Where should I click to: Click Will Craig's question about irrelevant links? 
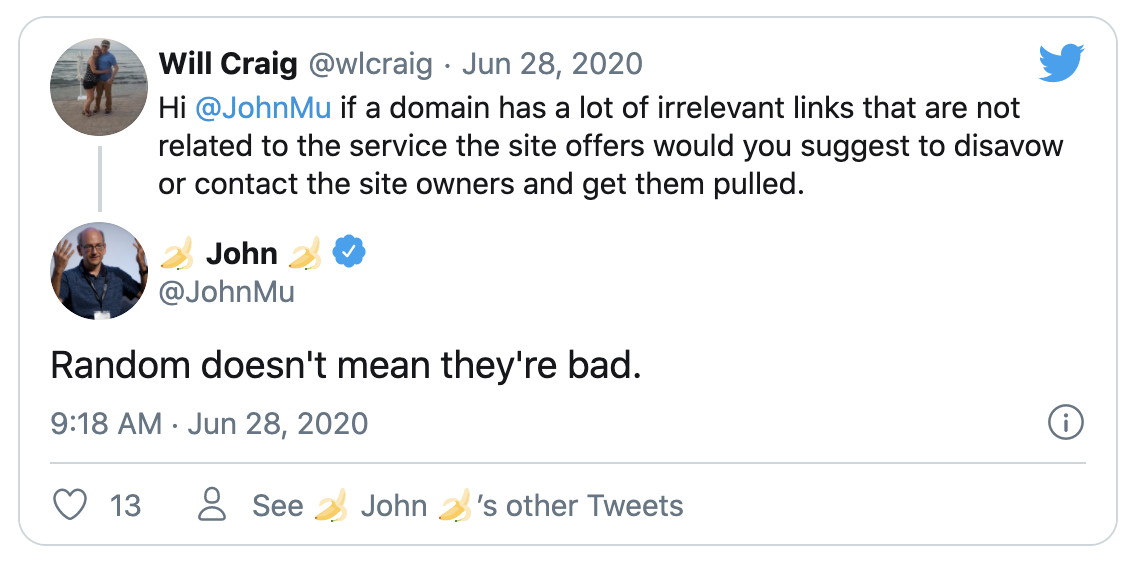pyautogui.click(x=610, y=146)
